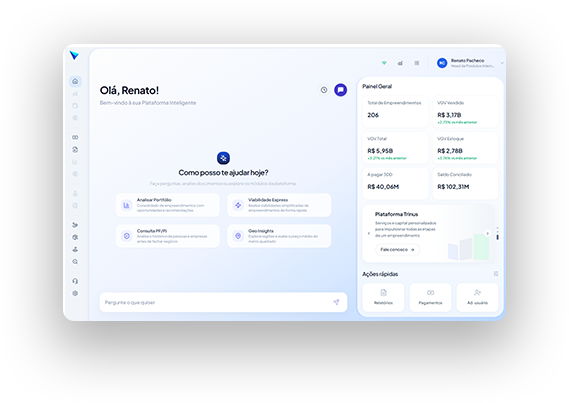
Task: Click the Pagamentos cash icon
Action: [x=430, y=293]
